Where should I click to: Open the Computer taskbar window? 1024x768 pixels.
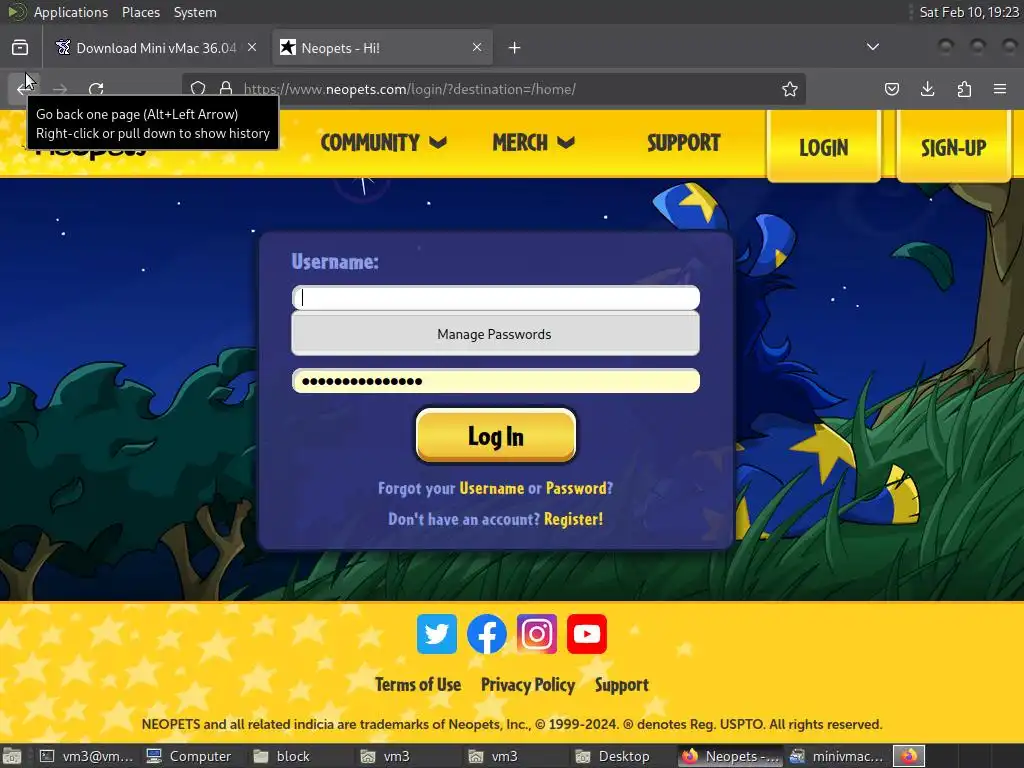[x=189, y=756]
